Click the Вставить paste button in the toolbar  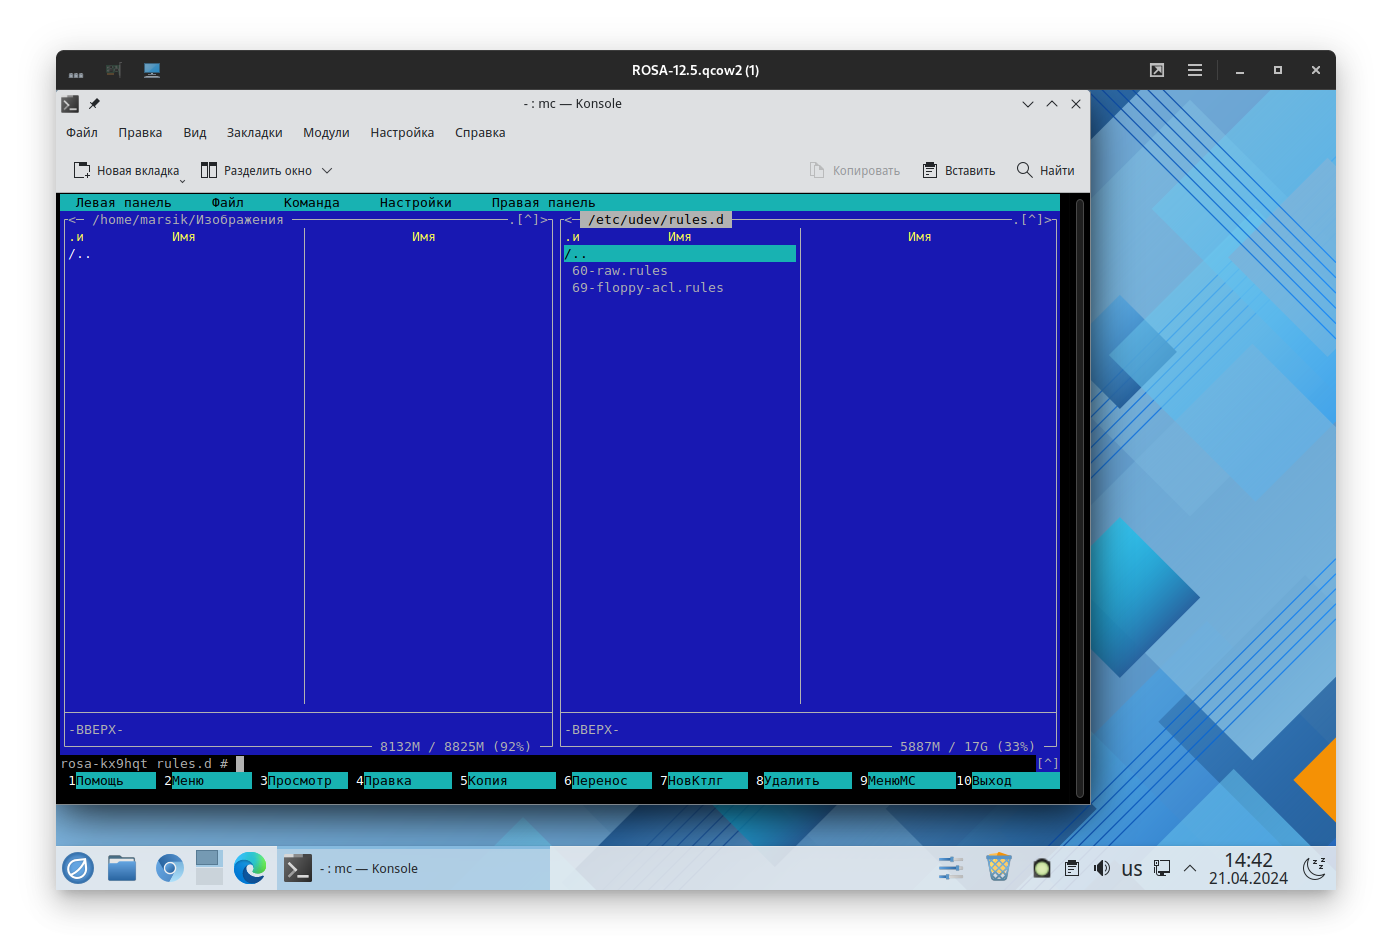pyautogui.click(x=958, y=170)
